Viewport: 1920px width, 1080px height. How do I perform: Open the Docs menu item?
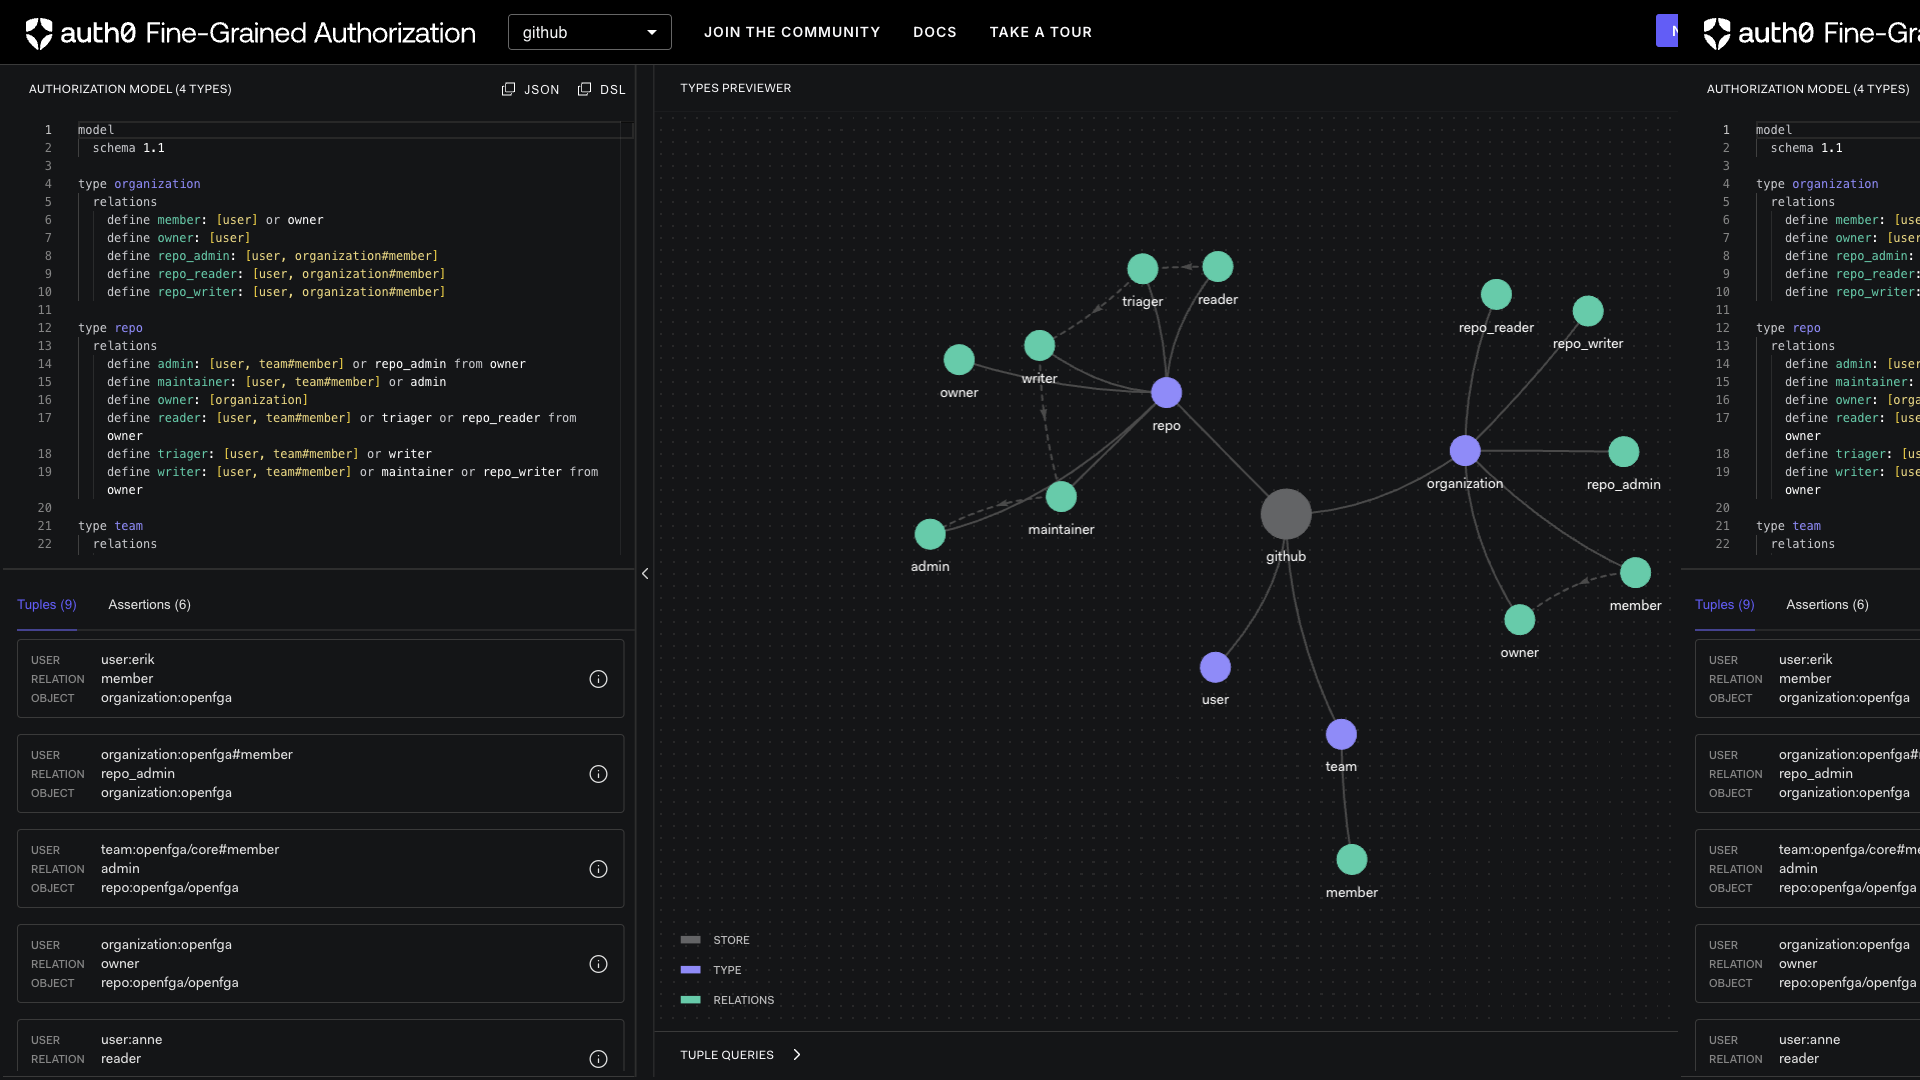click(935, 32)
